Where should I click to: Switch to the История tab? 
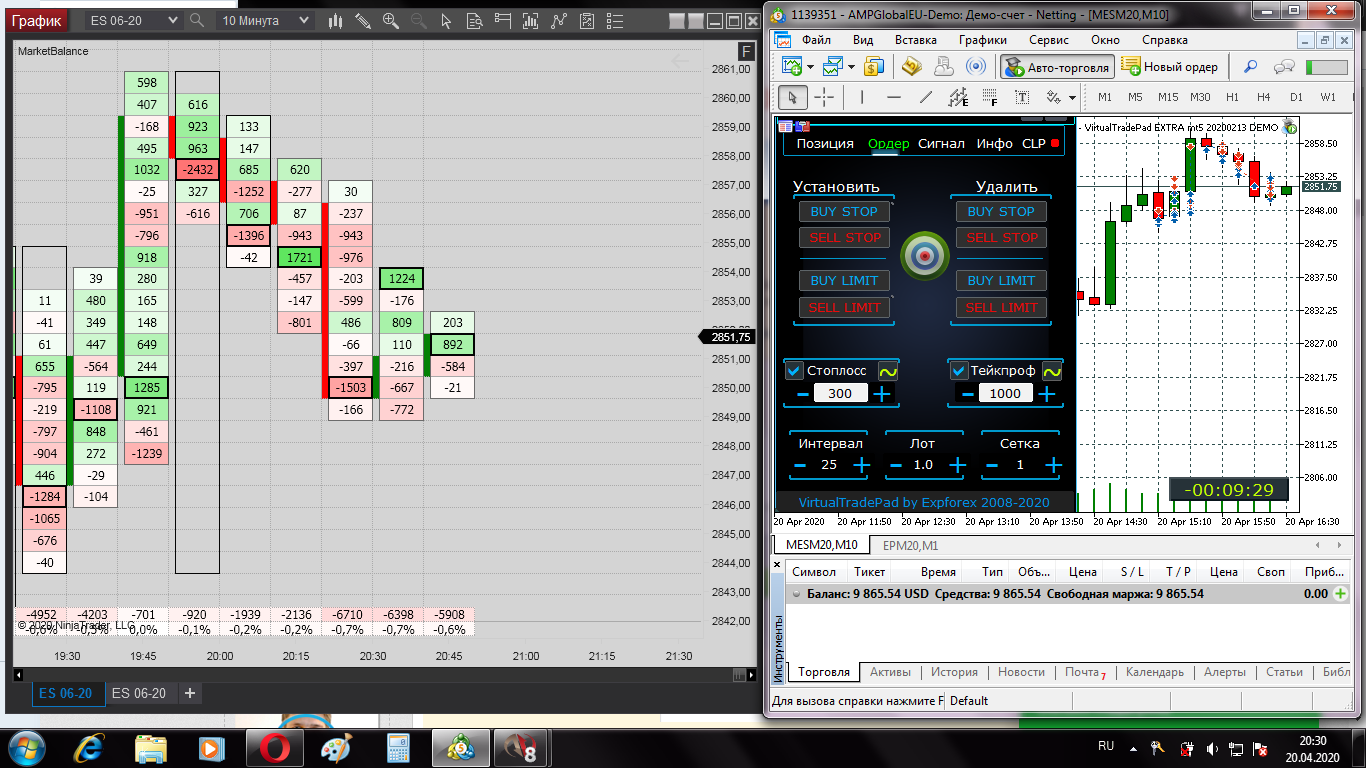coord(953,672)
